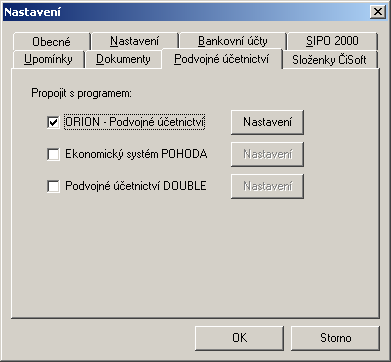This screenshot has width=391, height=362.
Task: Switch to Dokumenty tab
Action: point(123,59)
